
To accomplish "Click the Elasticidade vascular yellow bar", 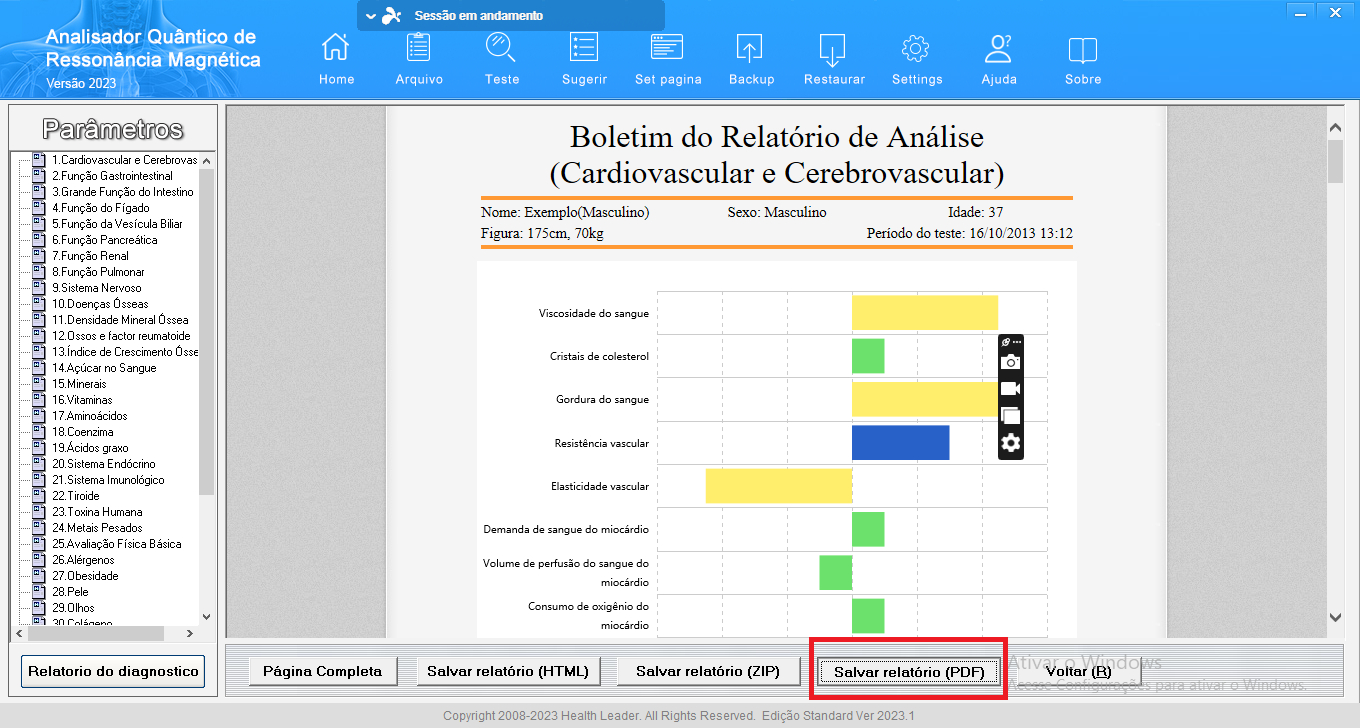I will click(x=779, y=486).
